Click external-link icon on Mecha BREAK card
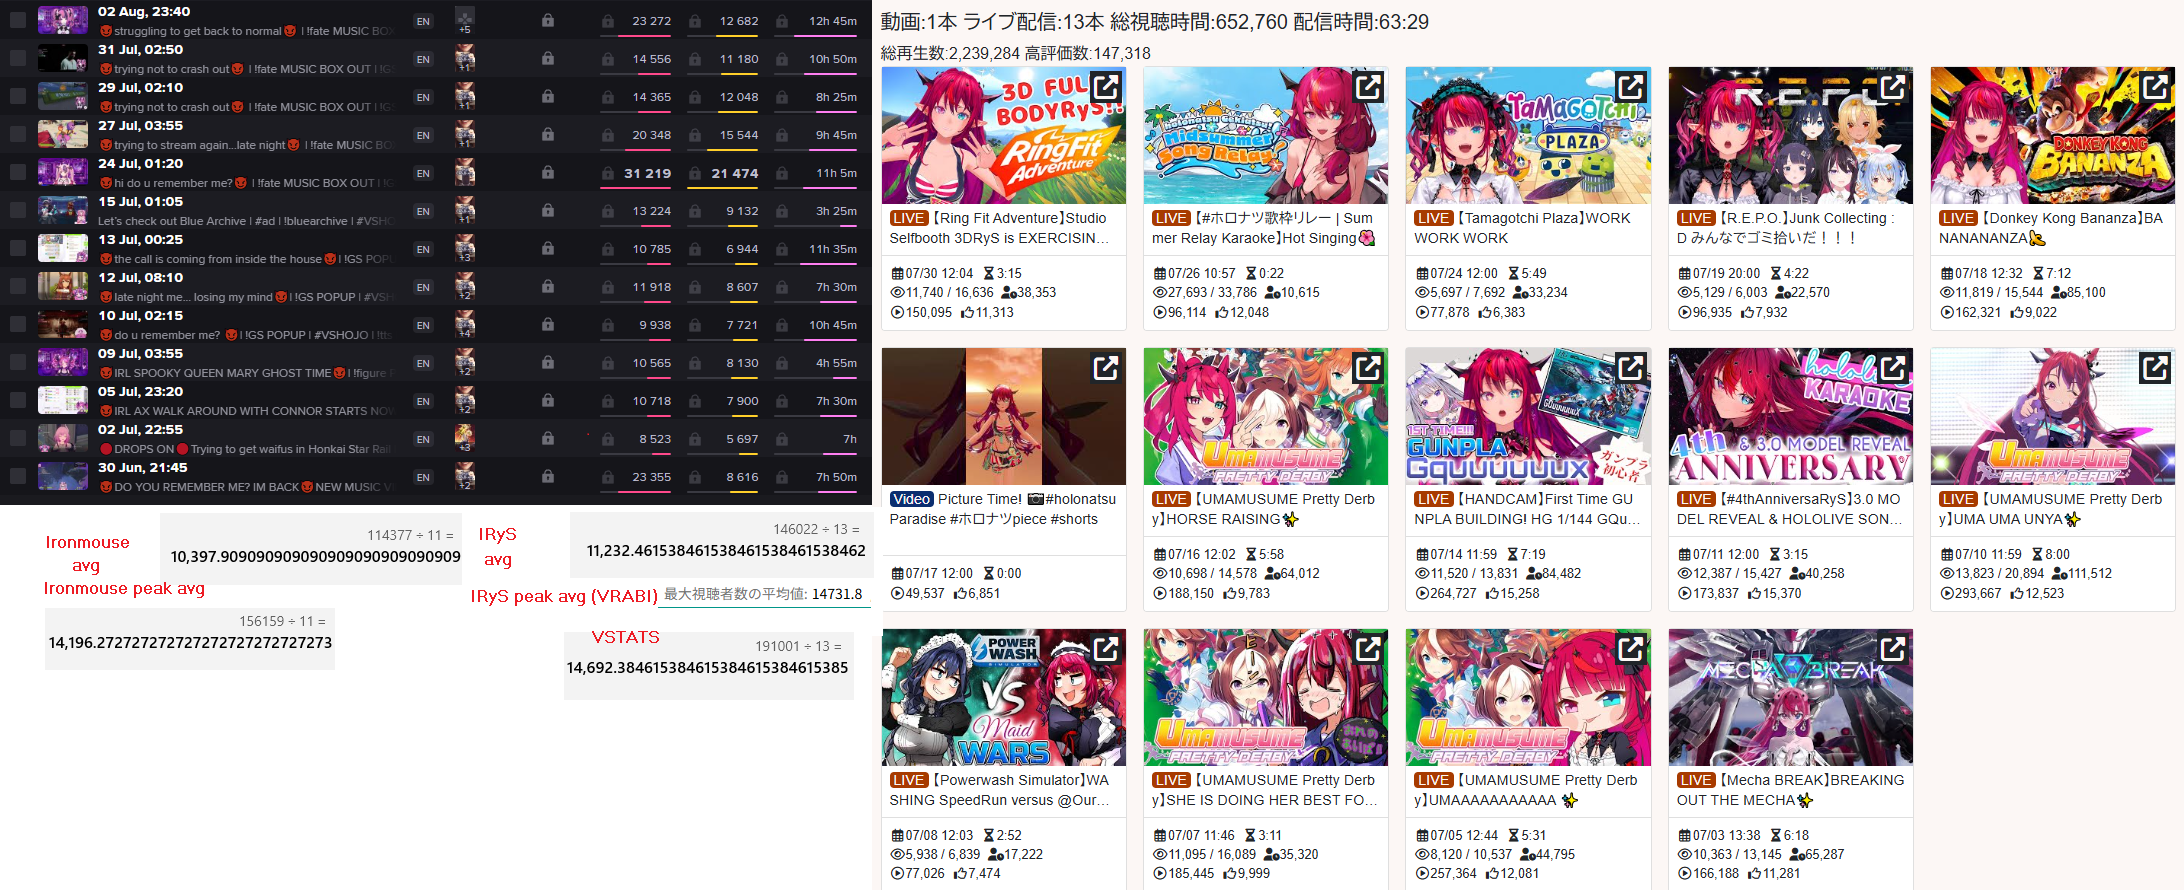 pos(1893,650)
